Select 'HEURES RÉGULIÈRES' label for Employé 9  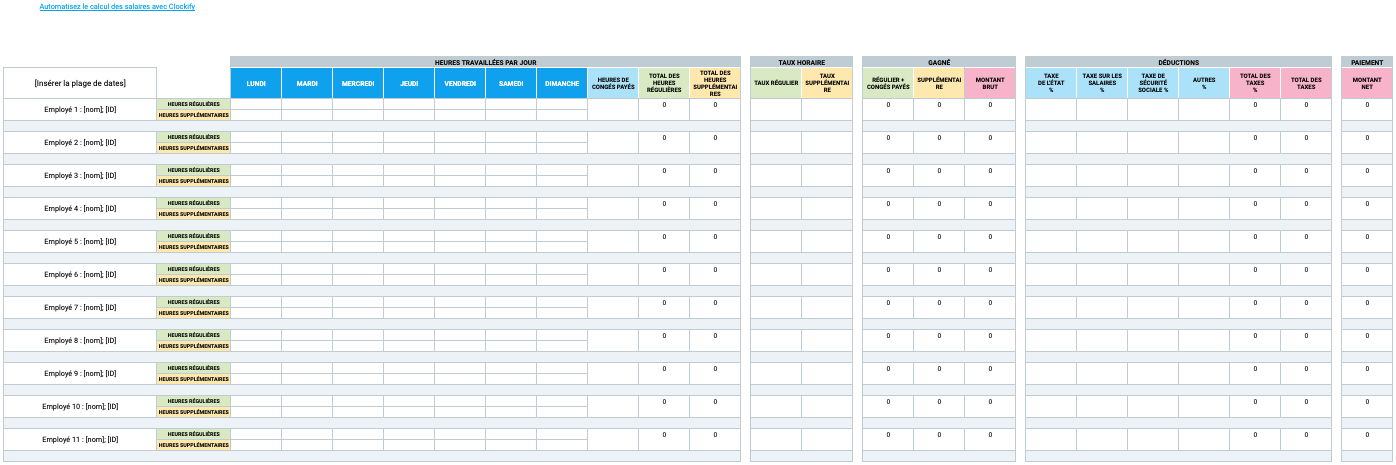(x=194, y=368)
